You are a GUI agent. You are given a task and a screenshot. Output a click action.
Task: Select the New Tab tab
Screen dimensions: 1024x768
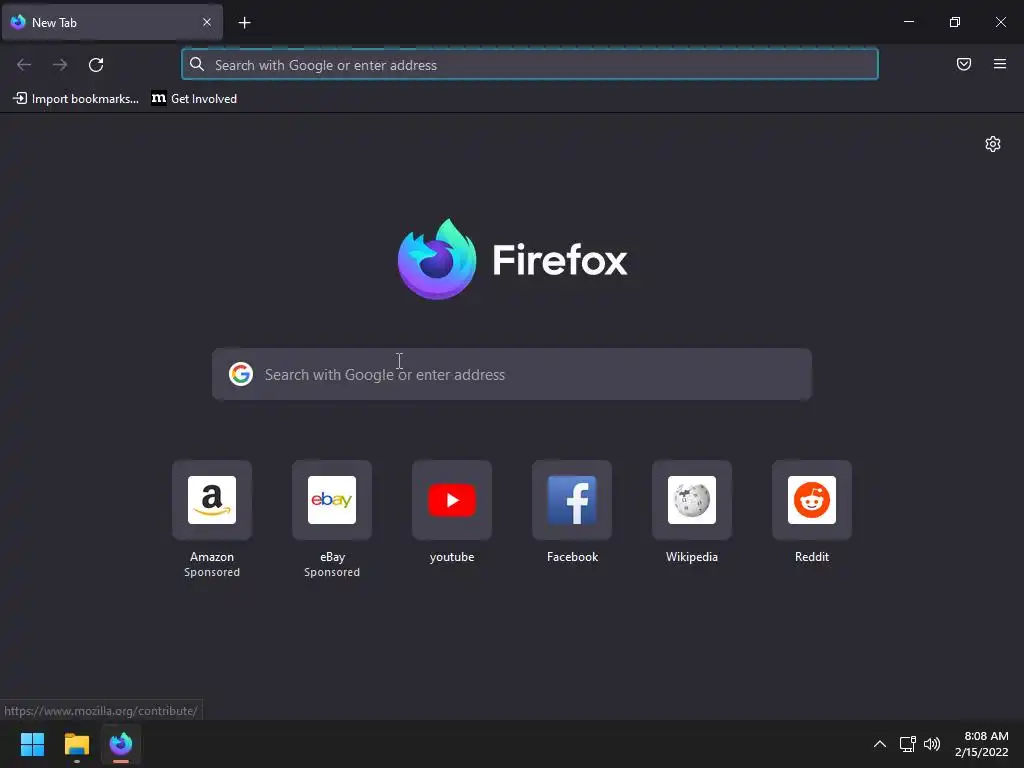[x=112, y=22]
